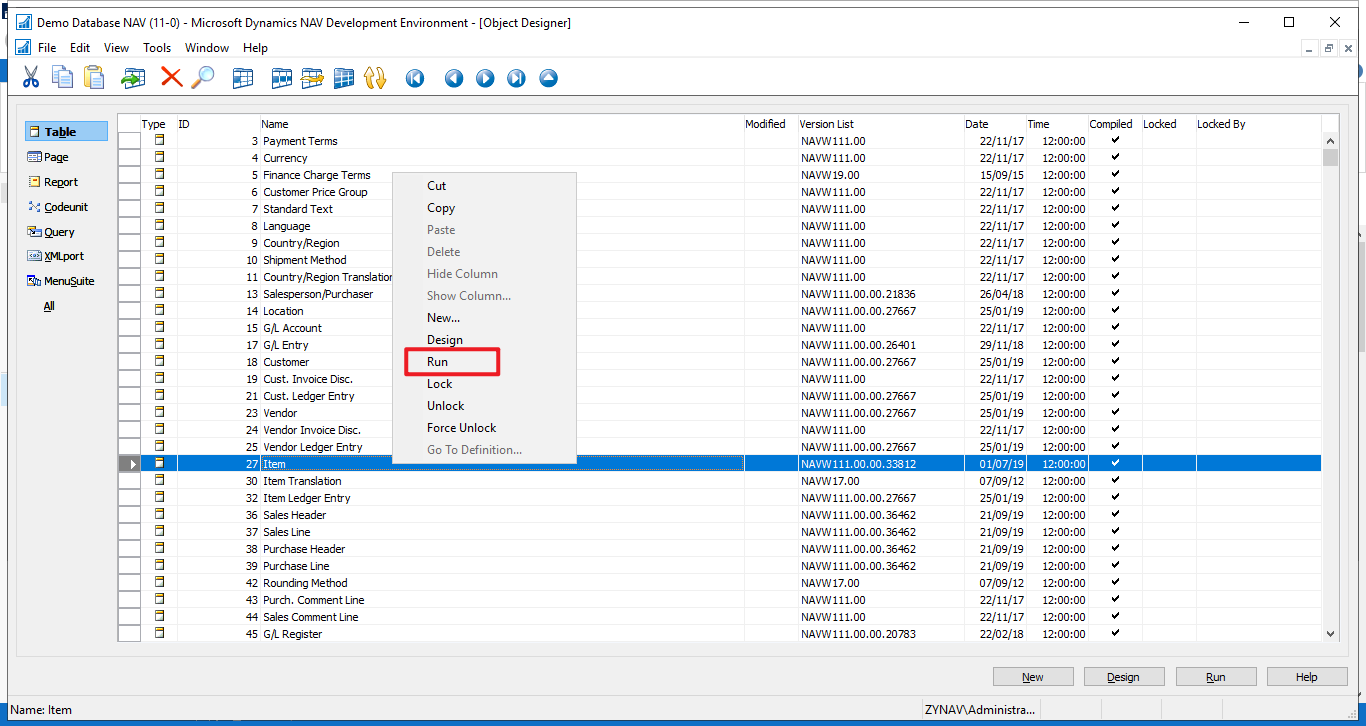Click the Help button
Screen dimensions: 1366x726
coord(1307,676)
